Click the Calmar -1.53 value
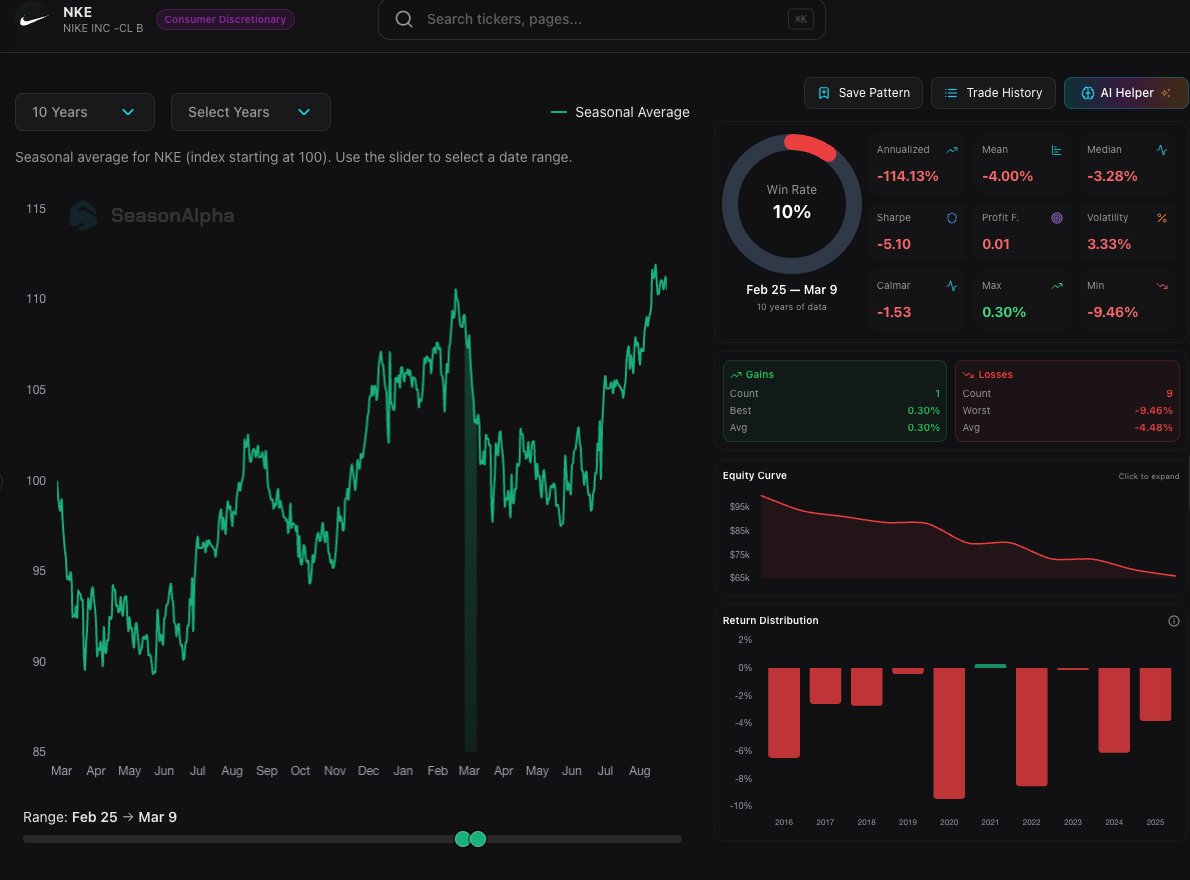The width and height of the screenshot is (1190, 880). [x=893, y=313]
